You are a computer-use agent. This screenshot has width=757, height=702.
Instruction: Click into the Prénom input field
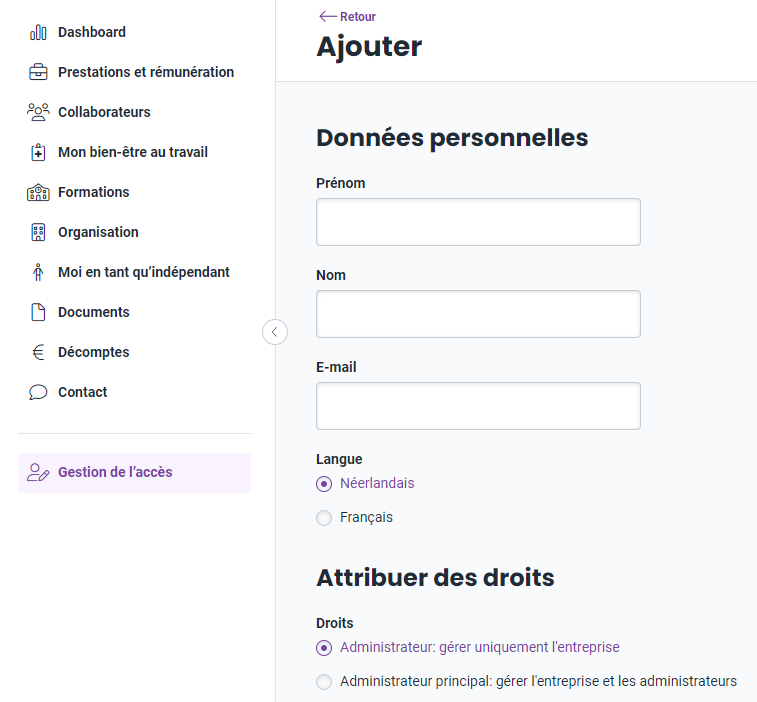click(x=478, y=222)
